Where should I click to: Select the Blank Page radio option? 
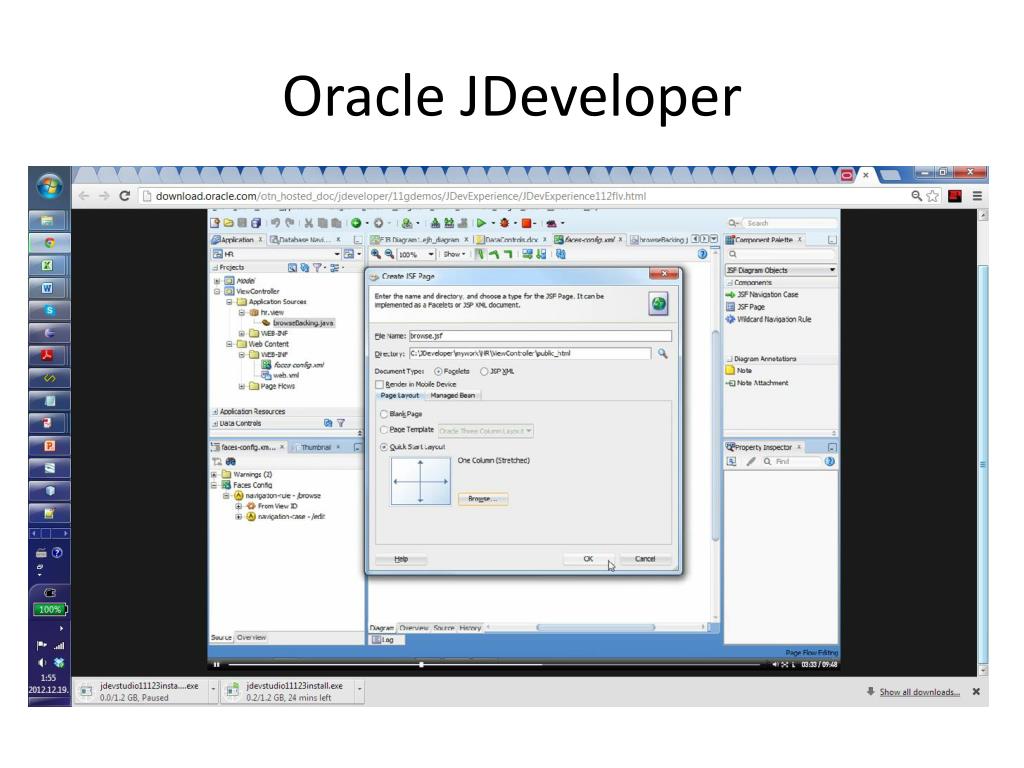tap(384, 414)
